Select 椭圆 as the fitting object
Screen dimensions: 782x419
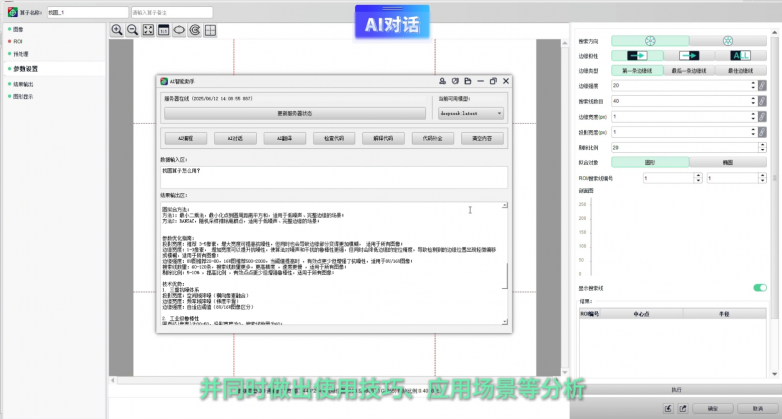tap(727, 161)
